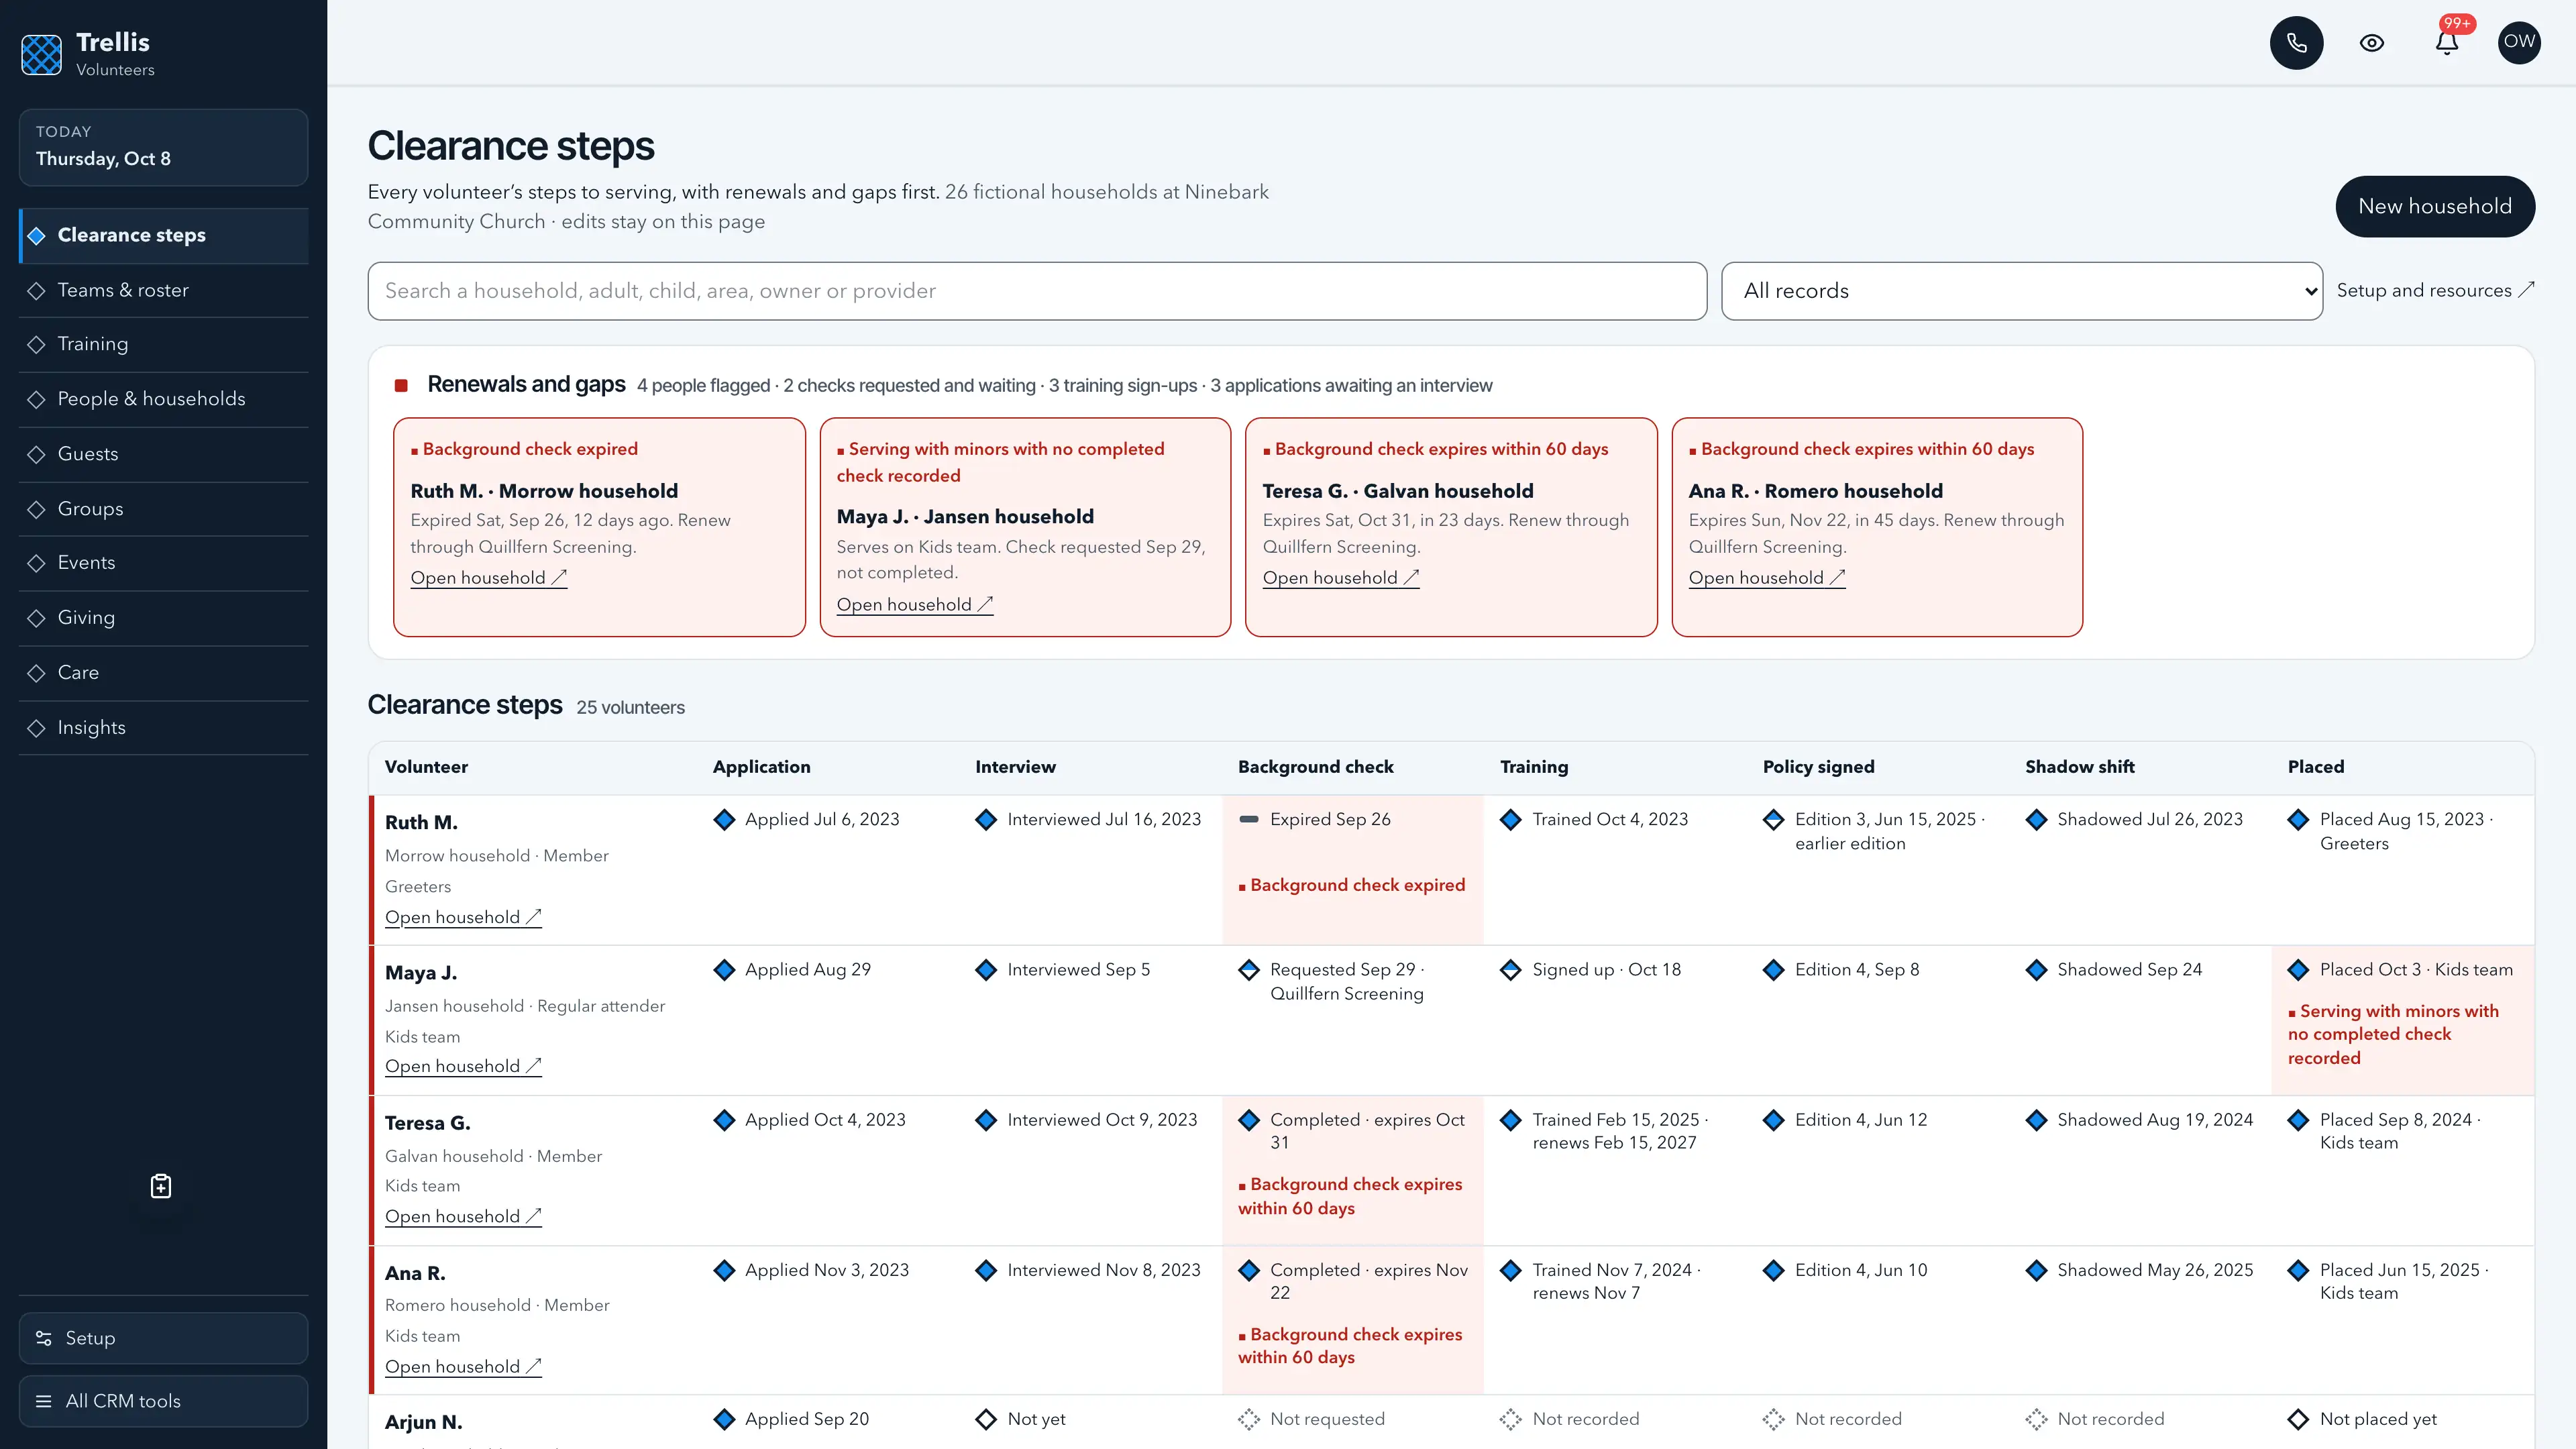Image resolution: width=2576 pixels, height=1449 pixels.
Task: Open Setup and resources link
Action: (x=2435, y=290)
